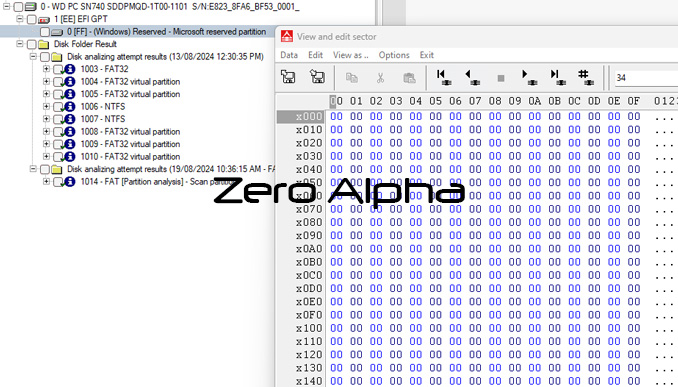
Task: Tick checkbox for 1006 - NTFS
Action: (58, 106)
